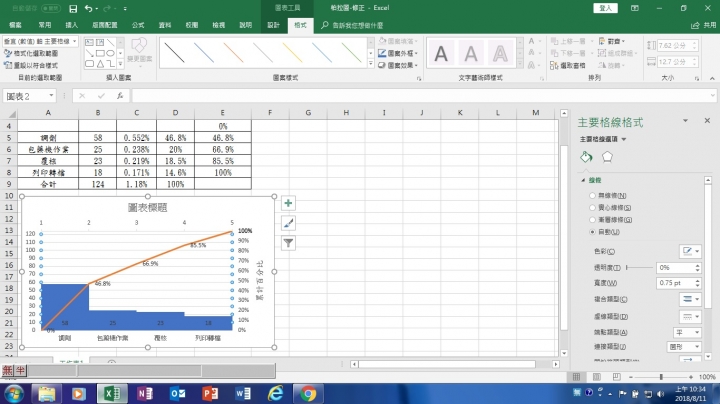Open the 檔案 (File) tab
This screenshot has height=404, width=720.
click(x=16, y=25)
